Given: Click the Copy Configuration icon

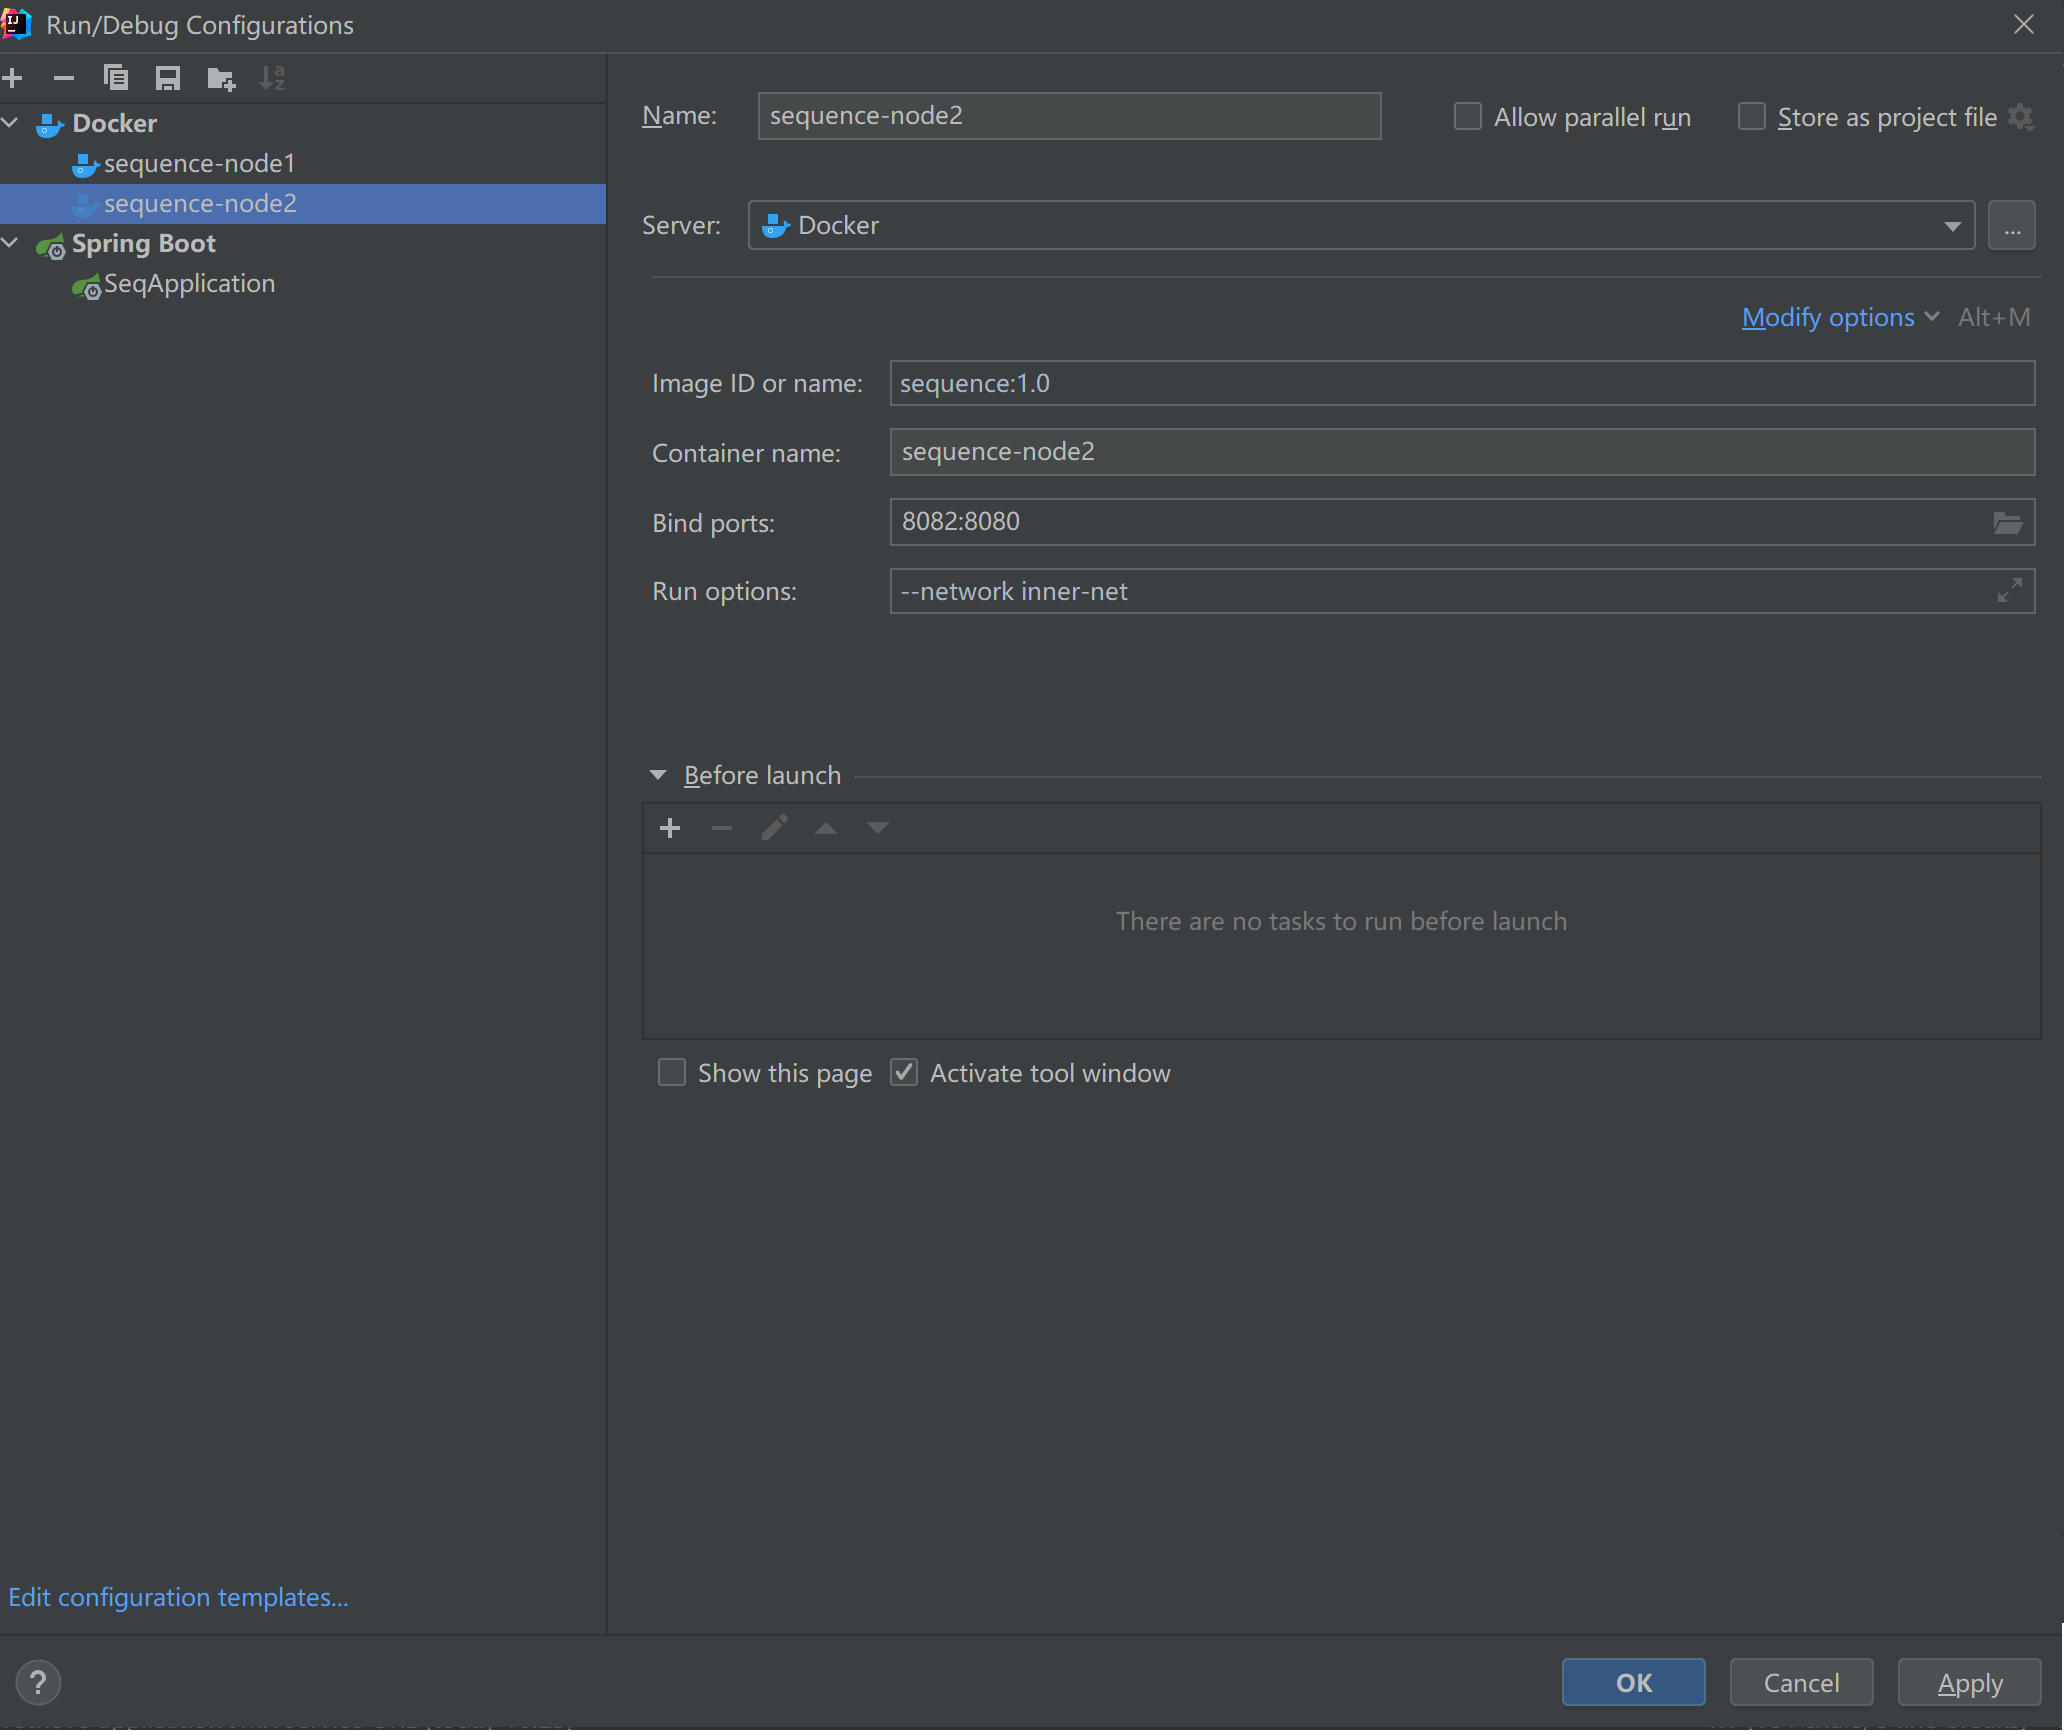Looking at the screenshot, I should (116, 78).
